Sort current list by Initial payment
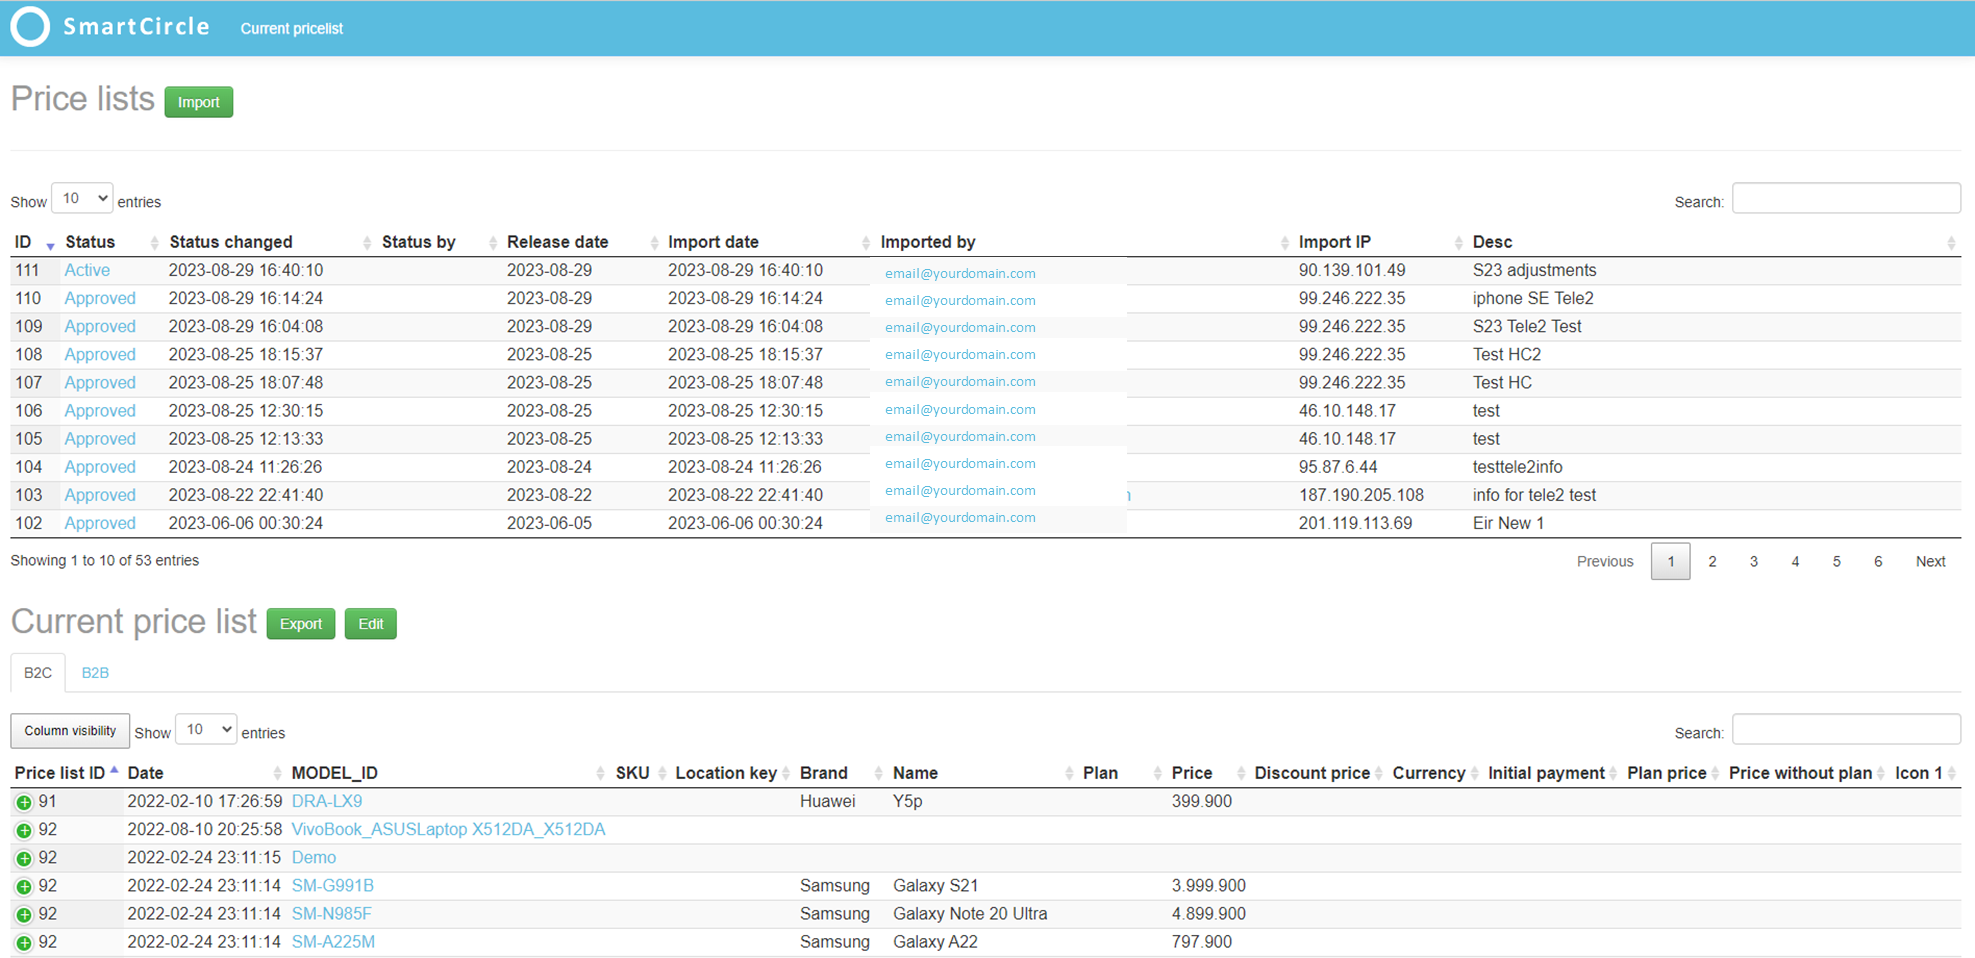The image size is (1975, 958). (1553, 773)
